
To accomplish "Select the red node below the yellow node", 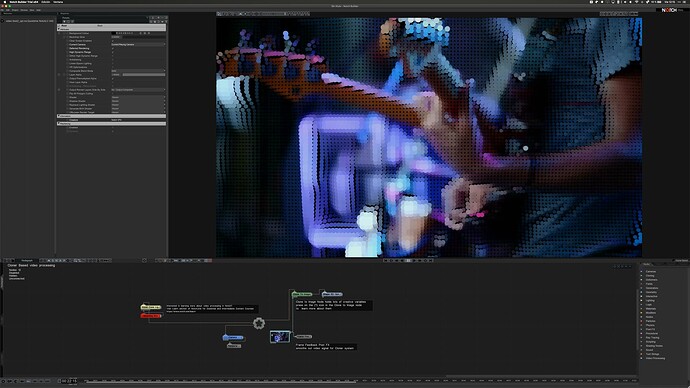I will (150, 315).
